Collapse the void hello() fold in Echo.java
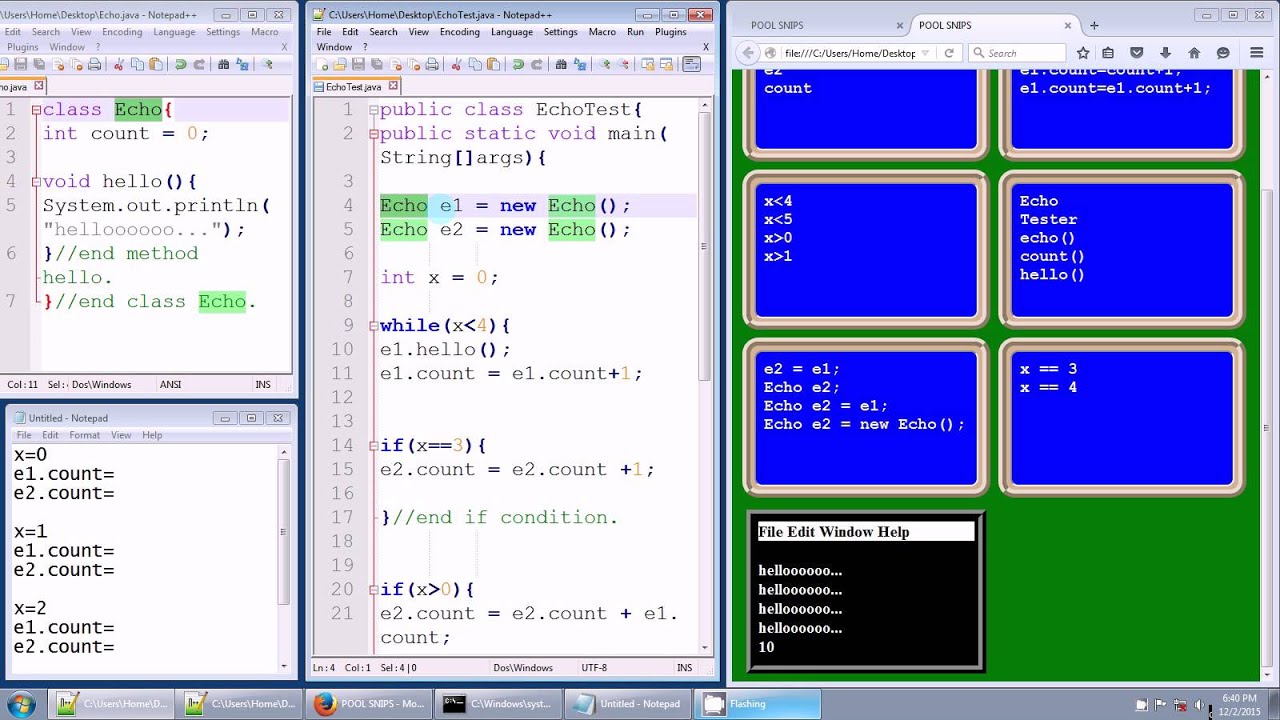This screenshot has width=1280, height=720. pos(36,182)
